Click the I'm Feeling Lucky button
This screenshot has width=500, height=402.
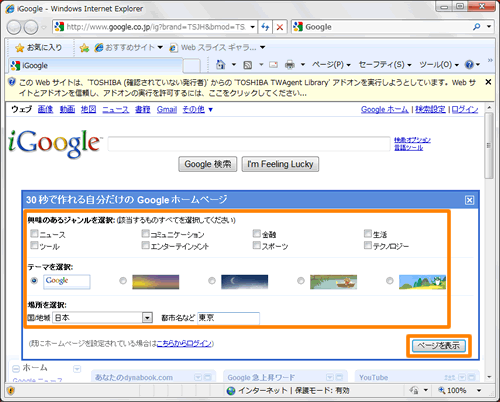(280, 164)
